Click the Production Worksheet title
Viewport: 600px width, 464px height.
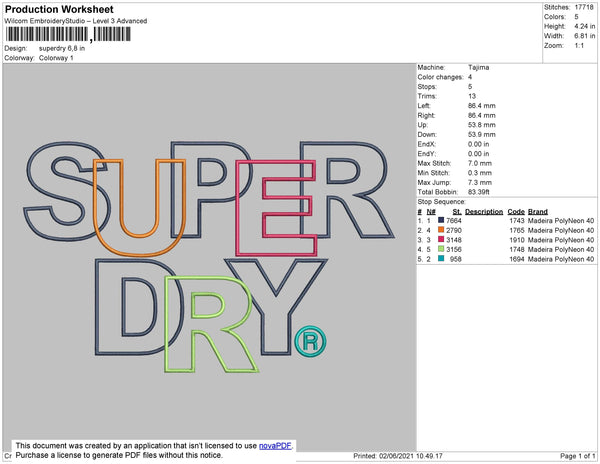point(59,9)
